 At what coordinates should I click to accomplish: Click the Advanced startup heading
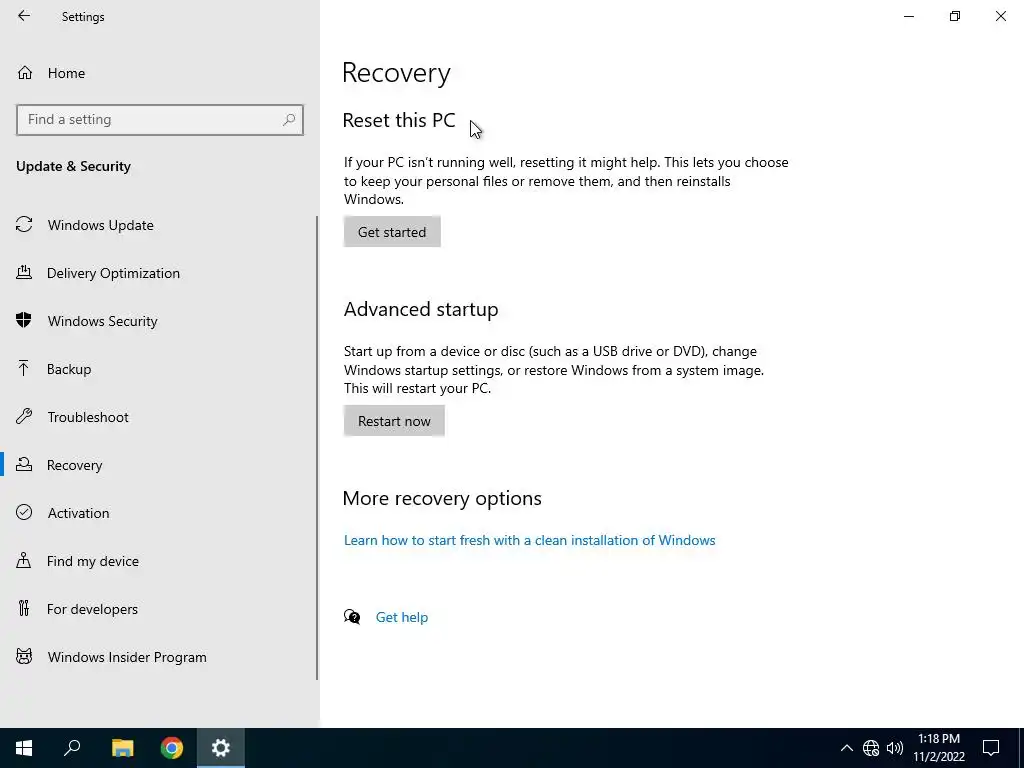point(421,309)
